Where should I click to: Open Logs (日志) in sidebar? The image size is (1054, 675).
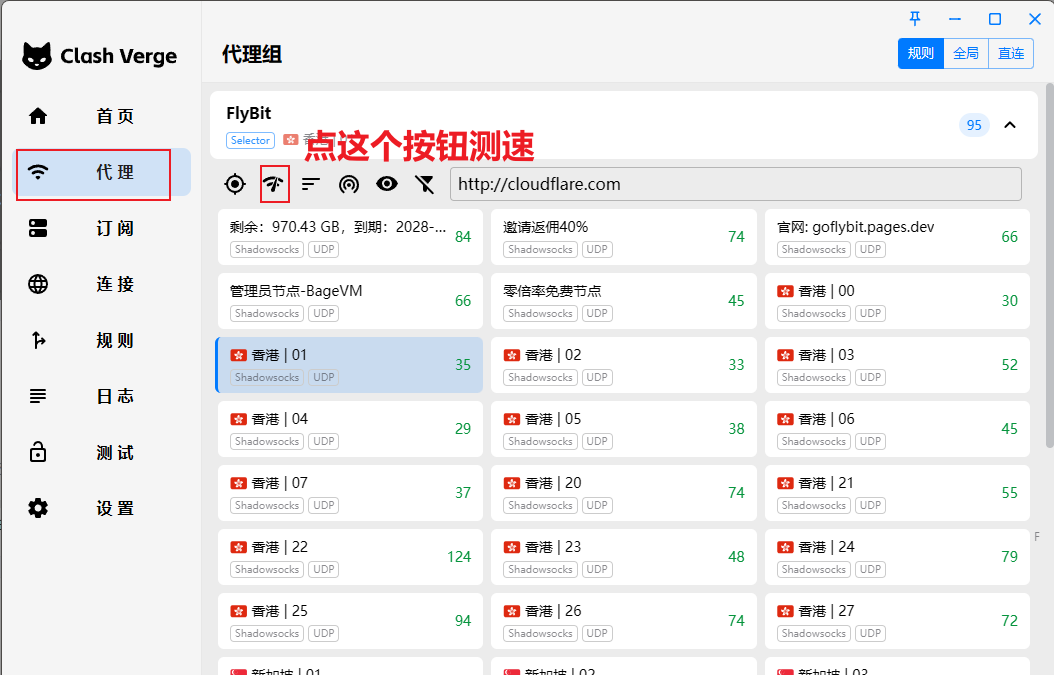[x=102, y=396]
